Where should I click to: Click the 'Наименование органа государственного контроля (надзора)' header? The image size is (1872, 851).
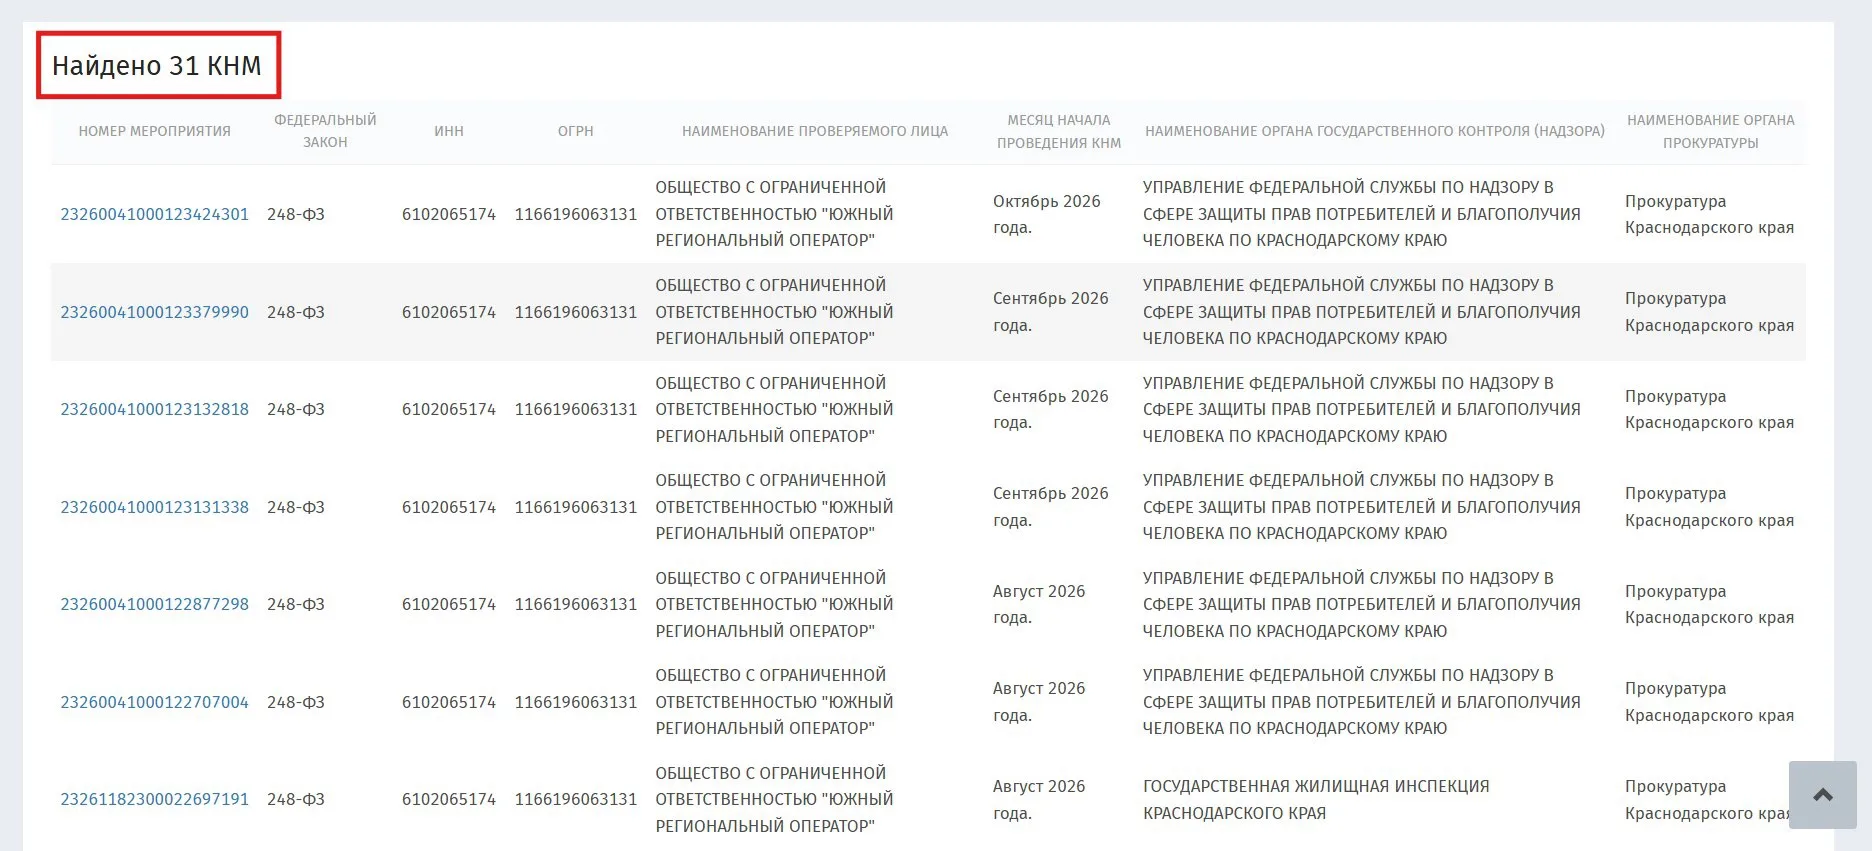(1375, 131)
